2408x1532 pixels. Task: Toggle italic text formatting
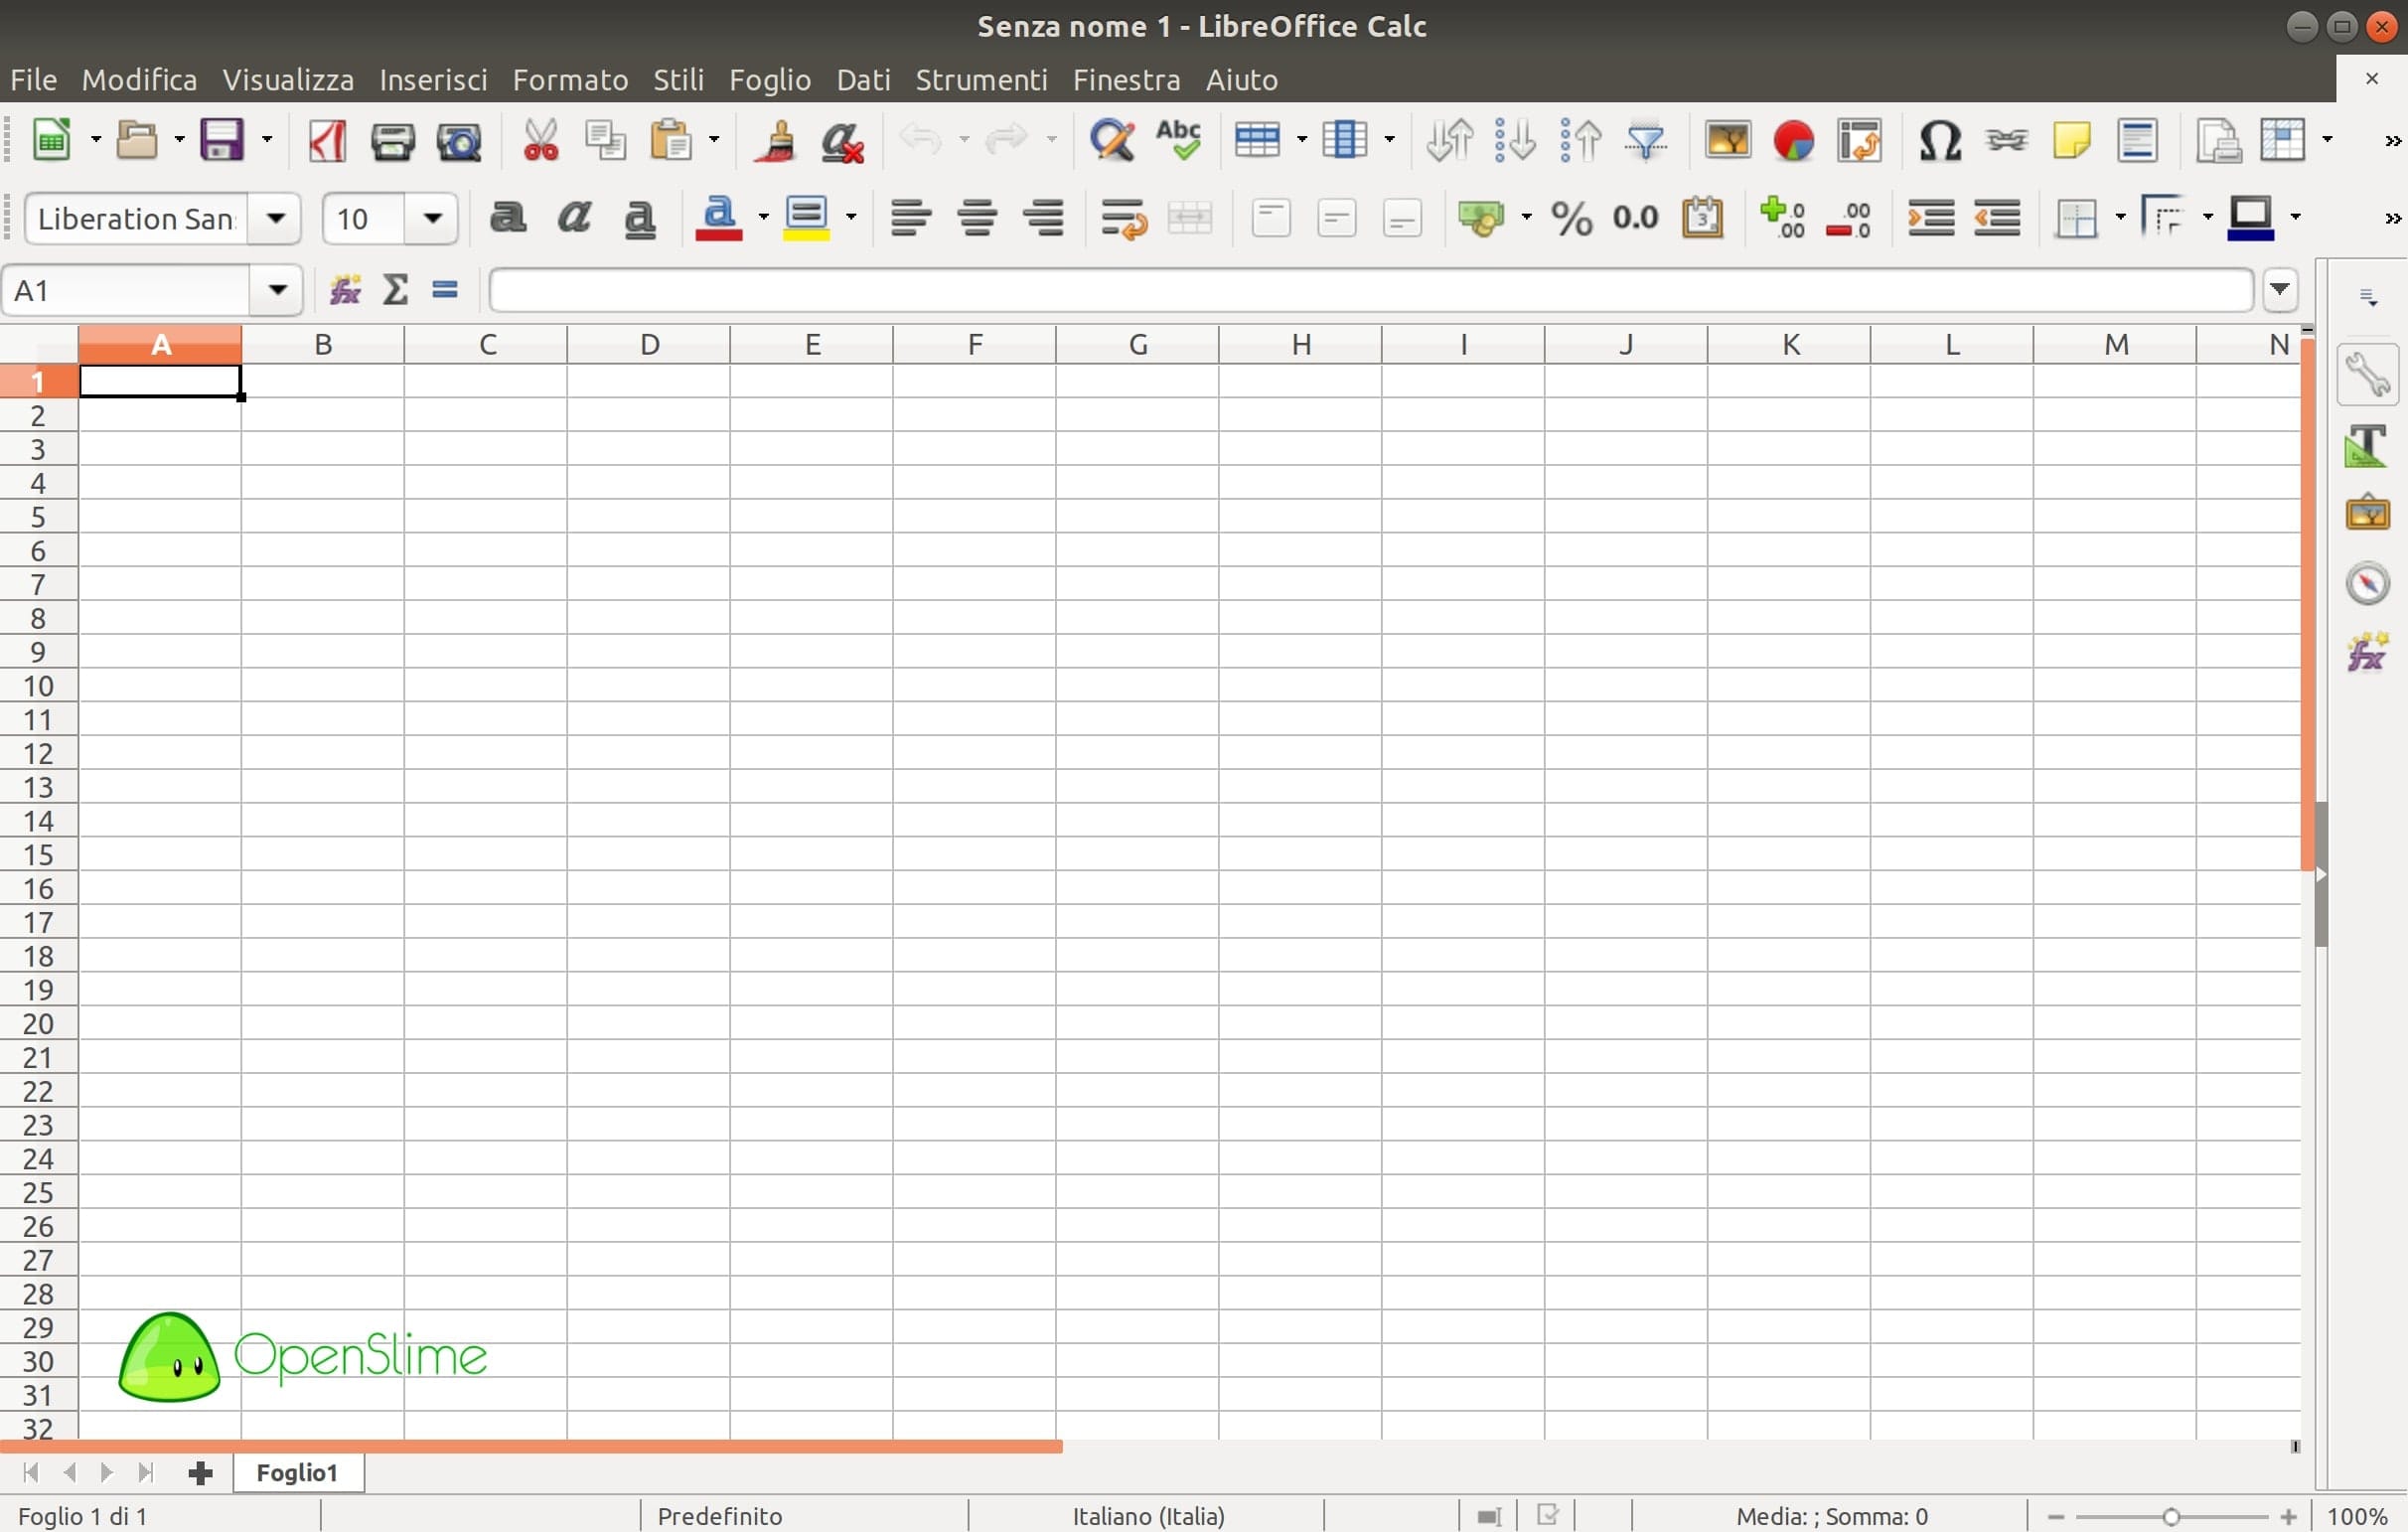pyautogui.click(x=574, y=218)
